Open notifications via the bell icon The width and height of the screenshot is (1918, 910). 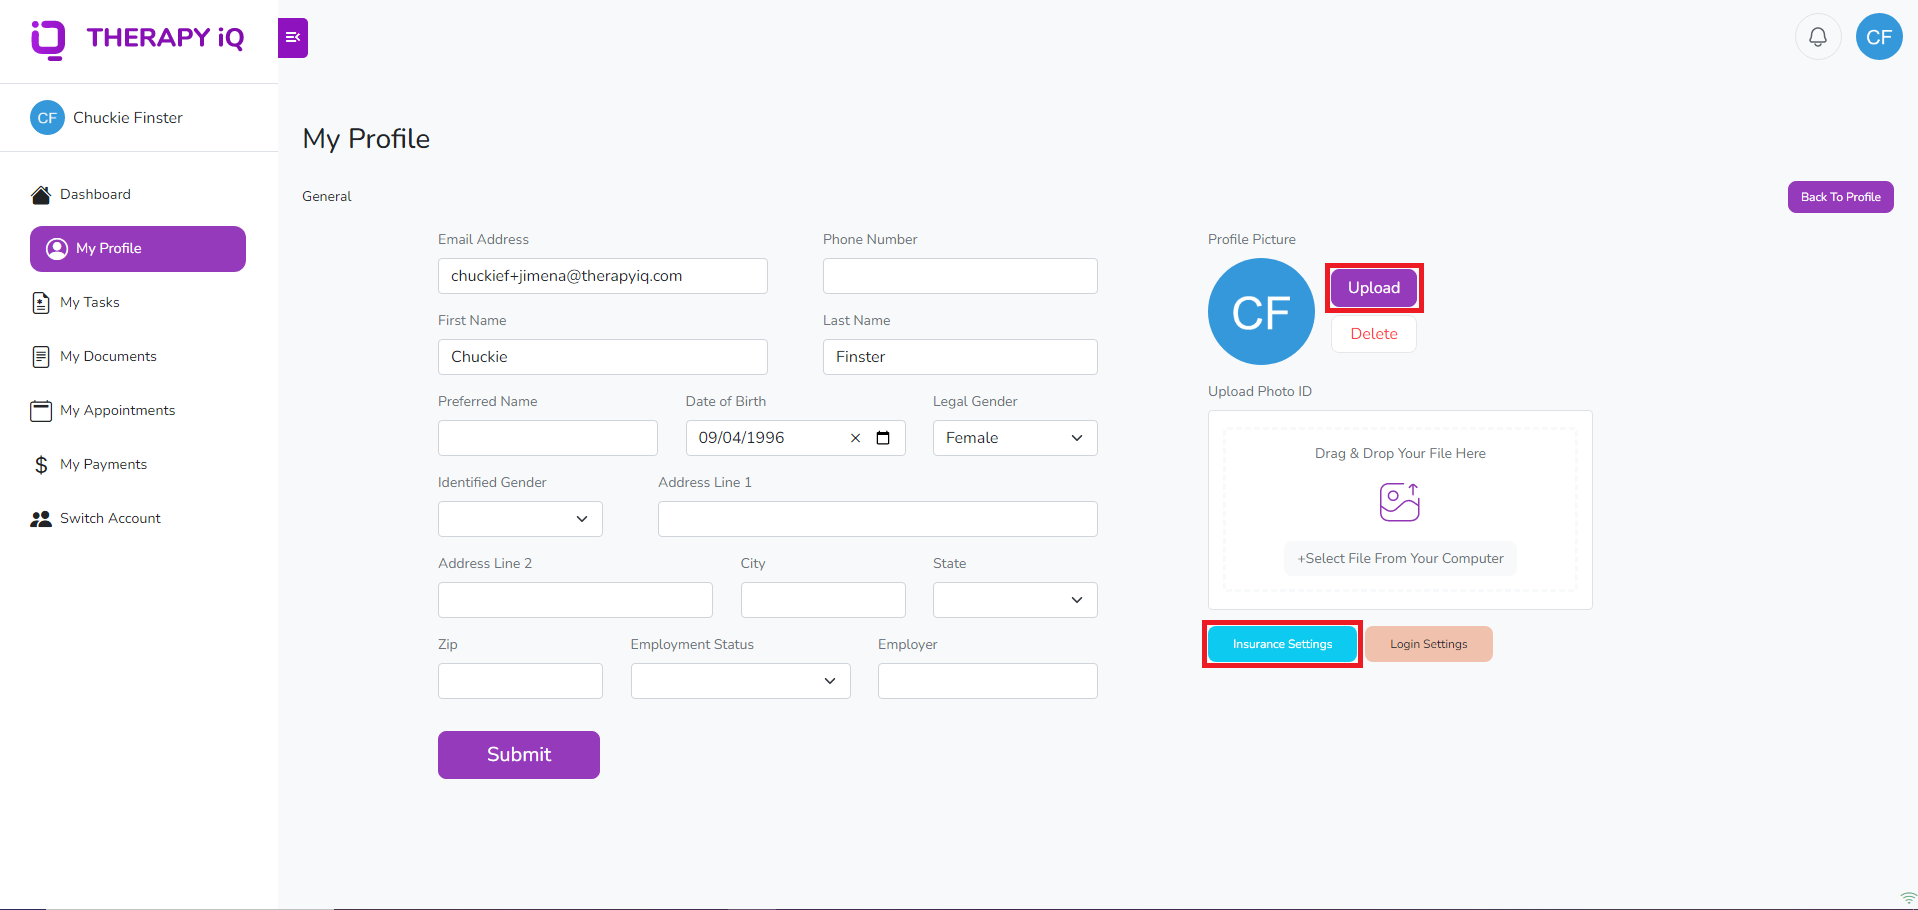[1818, 36]
